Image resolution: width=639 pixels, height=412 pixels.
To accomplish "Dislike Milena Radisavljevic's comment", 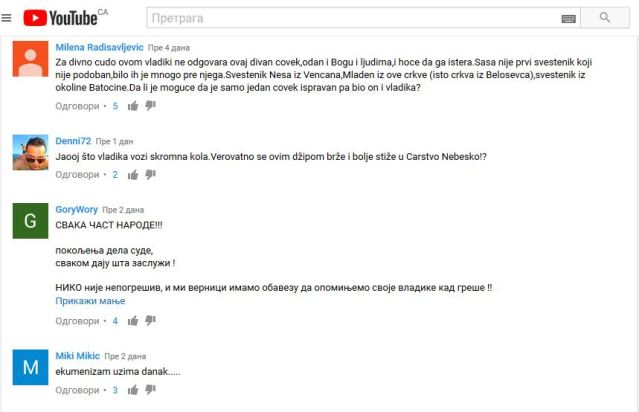I will [150, 106].
